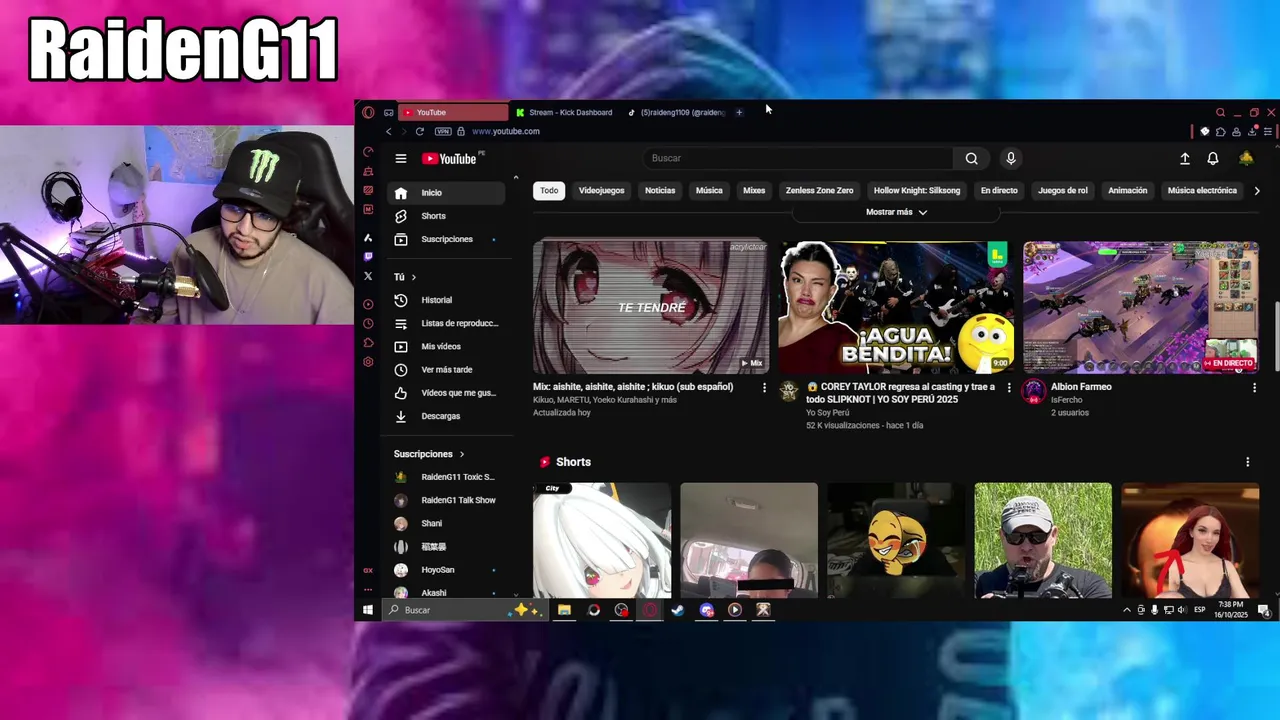Go back with the browser back arrow
1280x720 pixels.
(x=389, y=131)
